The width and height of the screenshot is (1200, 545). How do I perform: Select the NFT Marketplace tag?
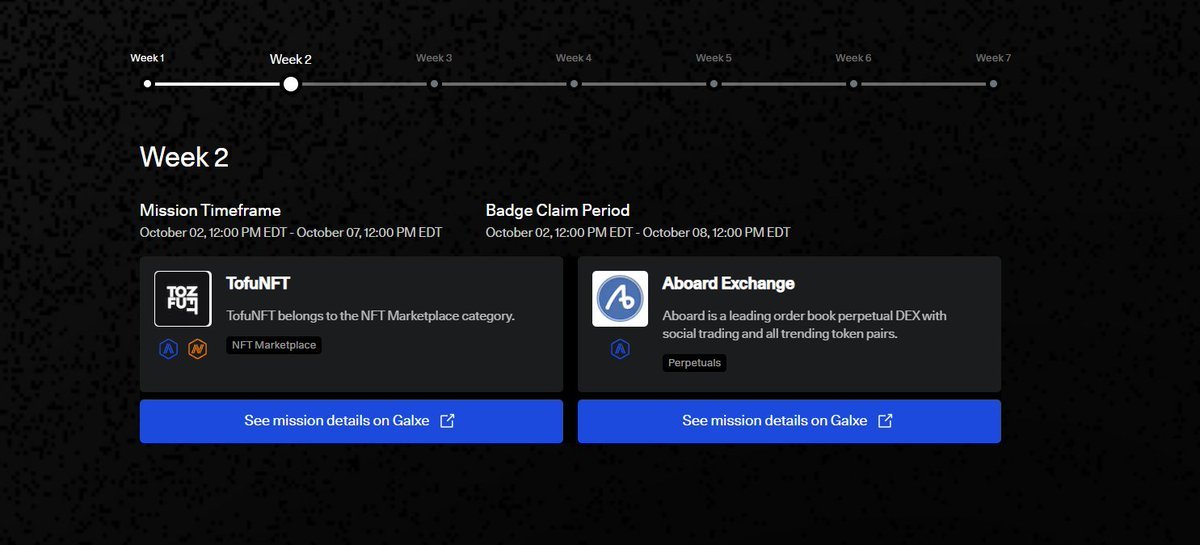274,345
